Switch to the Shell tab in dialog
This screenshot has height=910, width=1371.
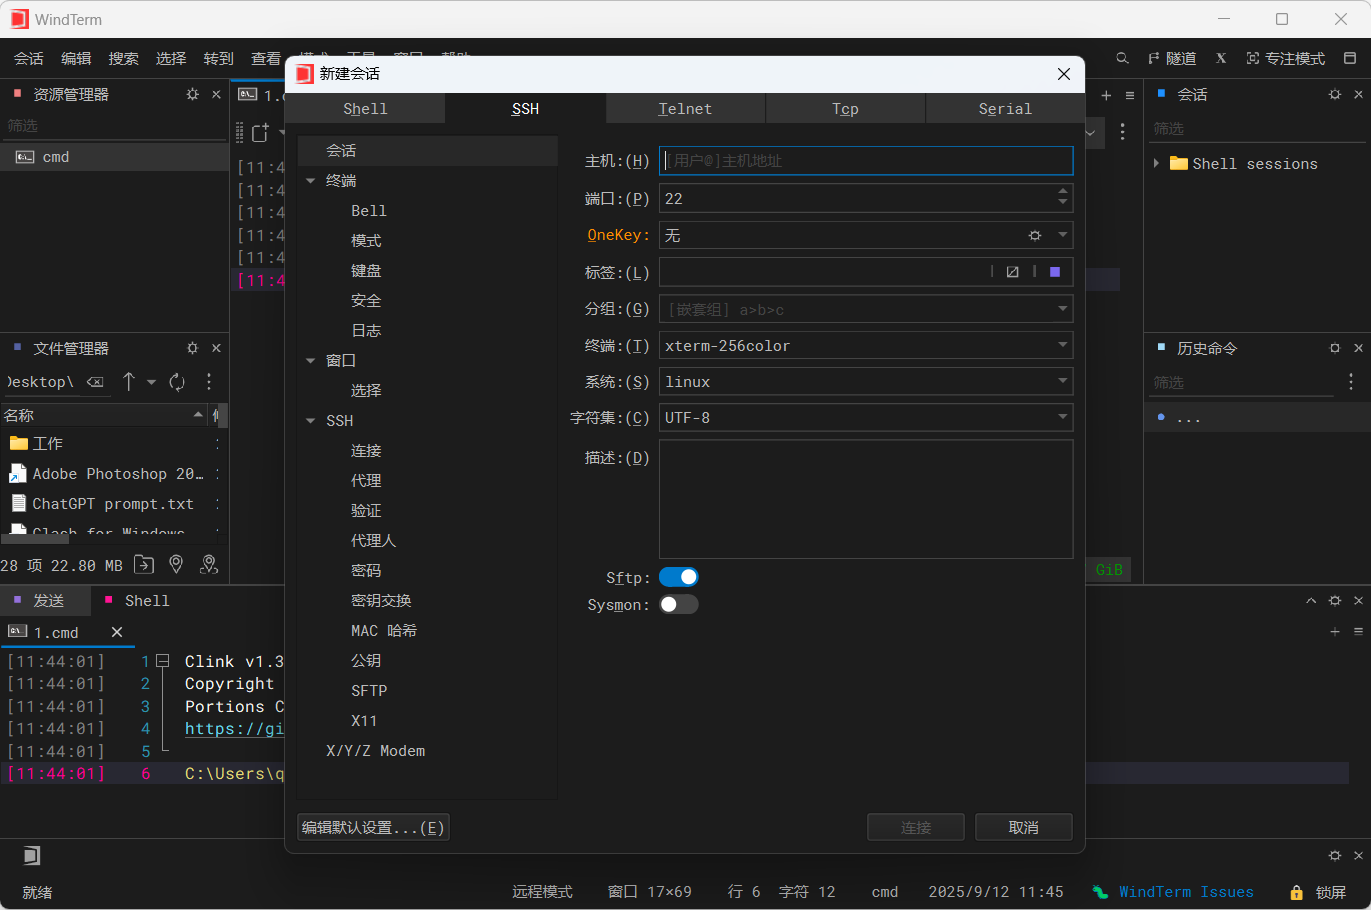(x=365, y=109)
